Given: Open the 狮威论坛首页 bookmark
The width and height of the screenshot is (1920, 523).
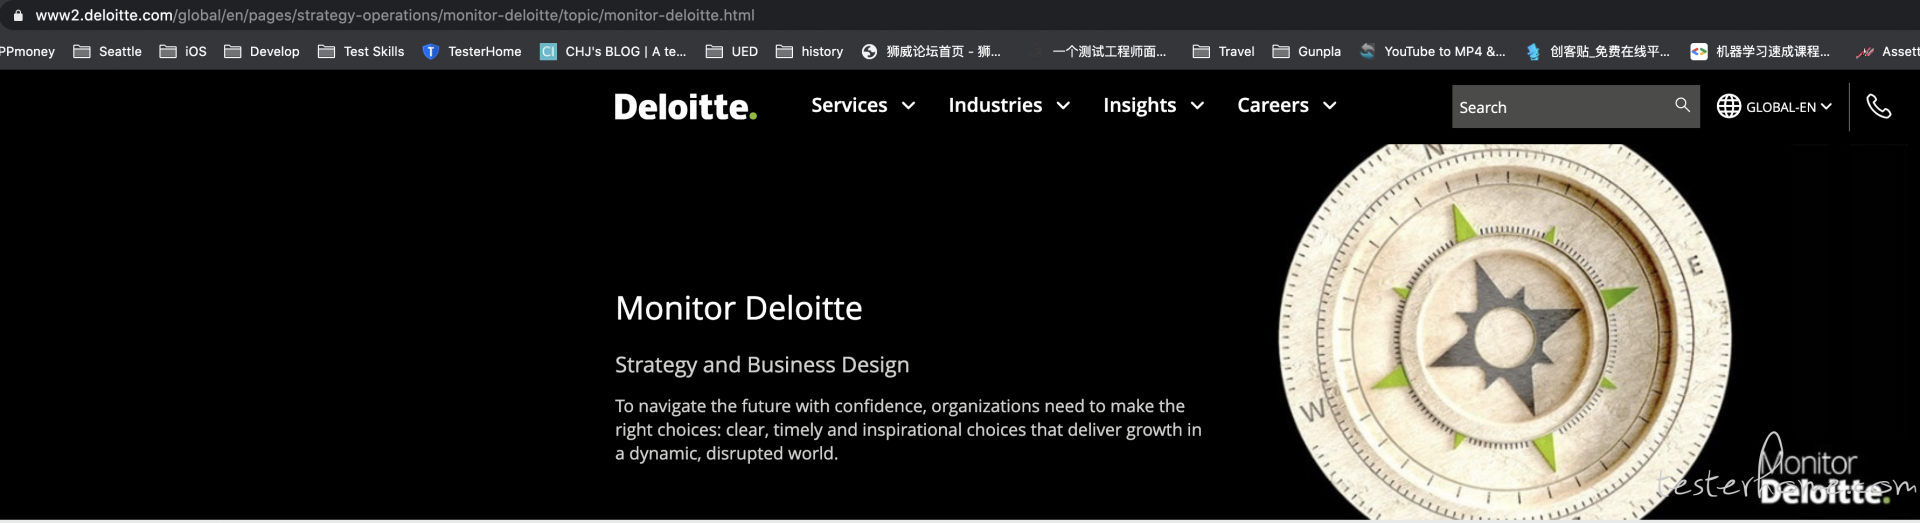Looking at the screenshot, I should click(931, 51).
